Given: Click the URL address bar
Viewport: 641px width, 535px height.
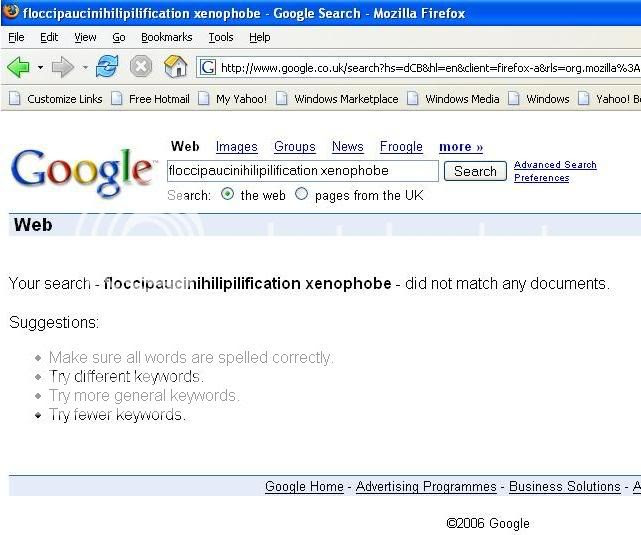Looking at the screenshot, I should pos(419,67).
